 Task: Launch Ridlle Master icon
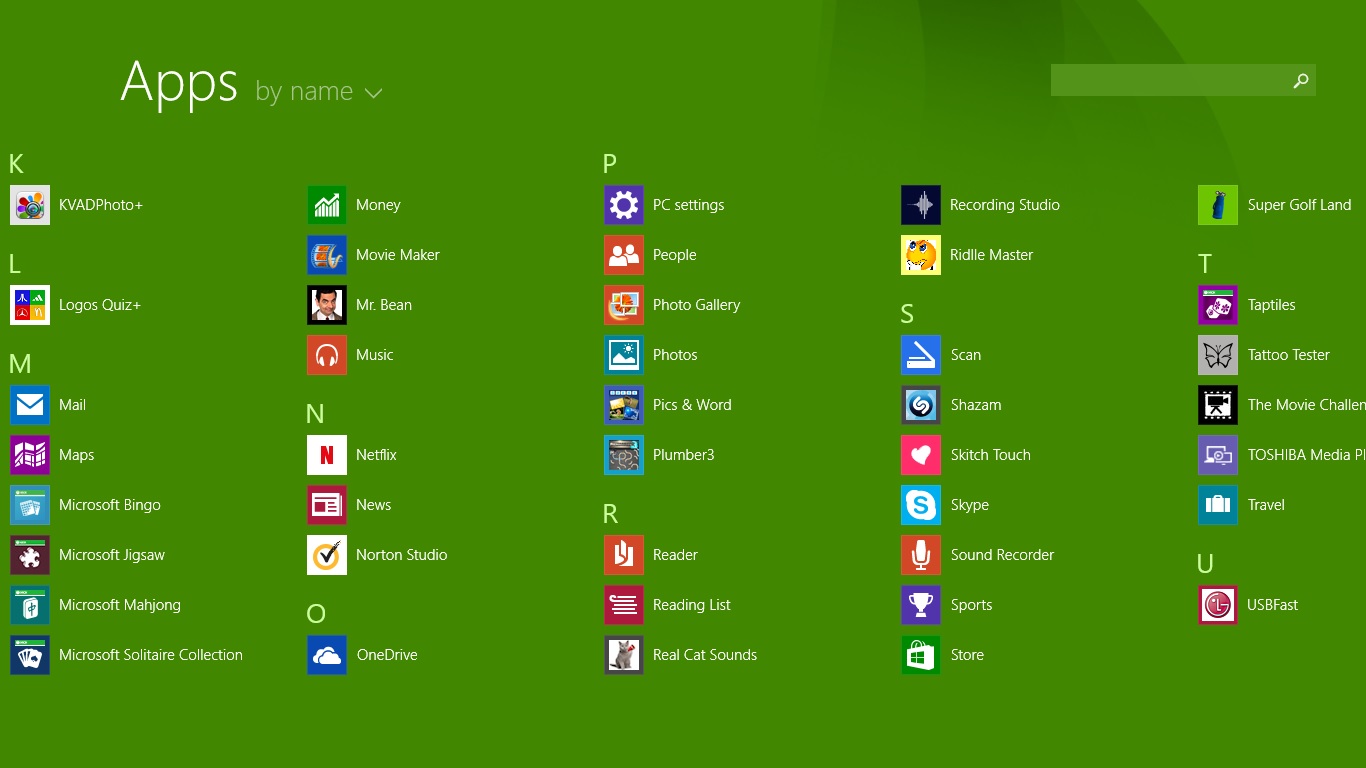(x=921, y=255)
